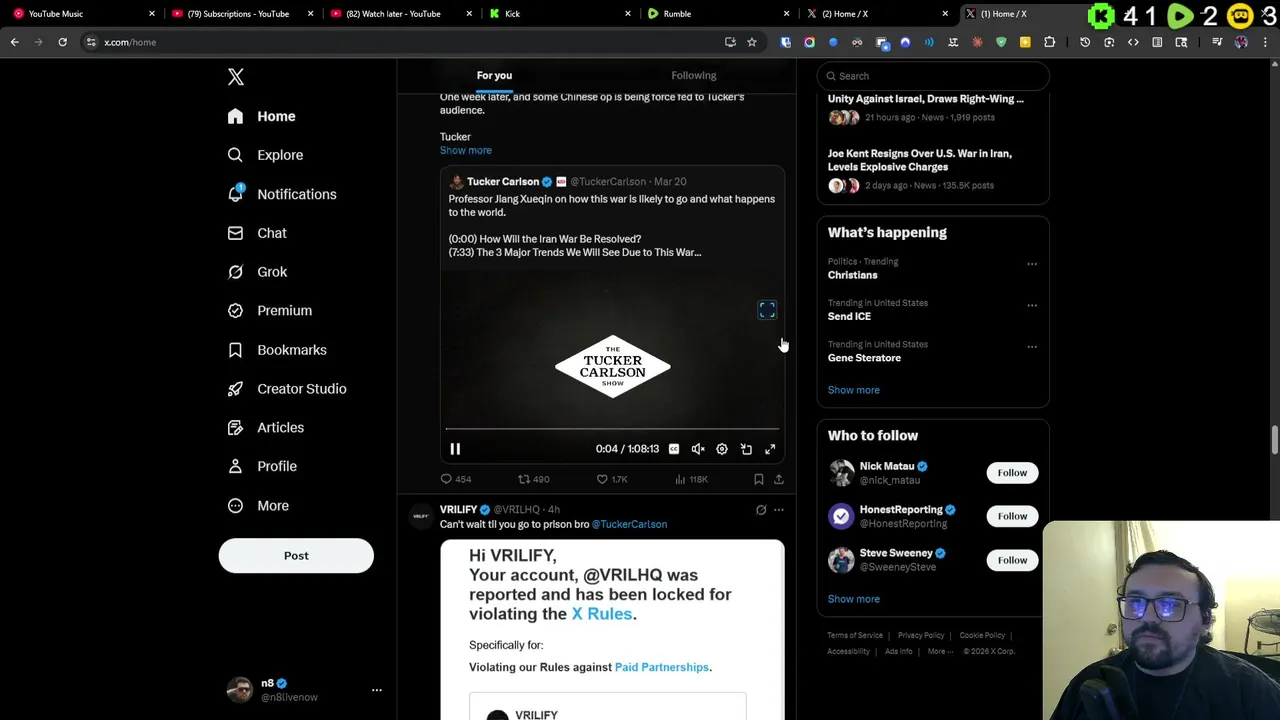Click the video progress bar
Image resolution: width=1280 pixels, height=720 pixels.
pos(612,429)
